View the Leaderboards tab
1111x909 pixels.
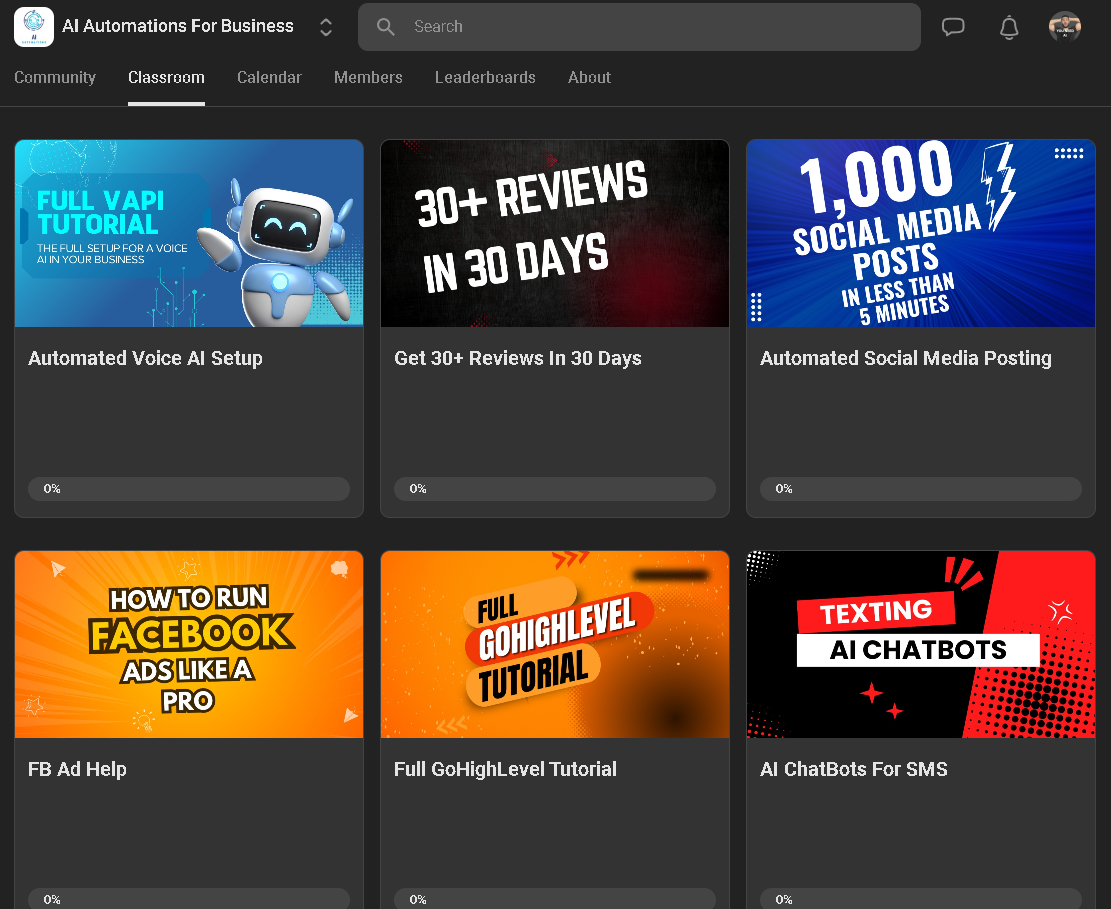[x=485, y=77]
